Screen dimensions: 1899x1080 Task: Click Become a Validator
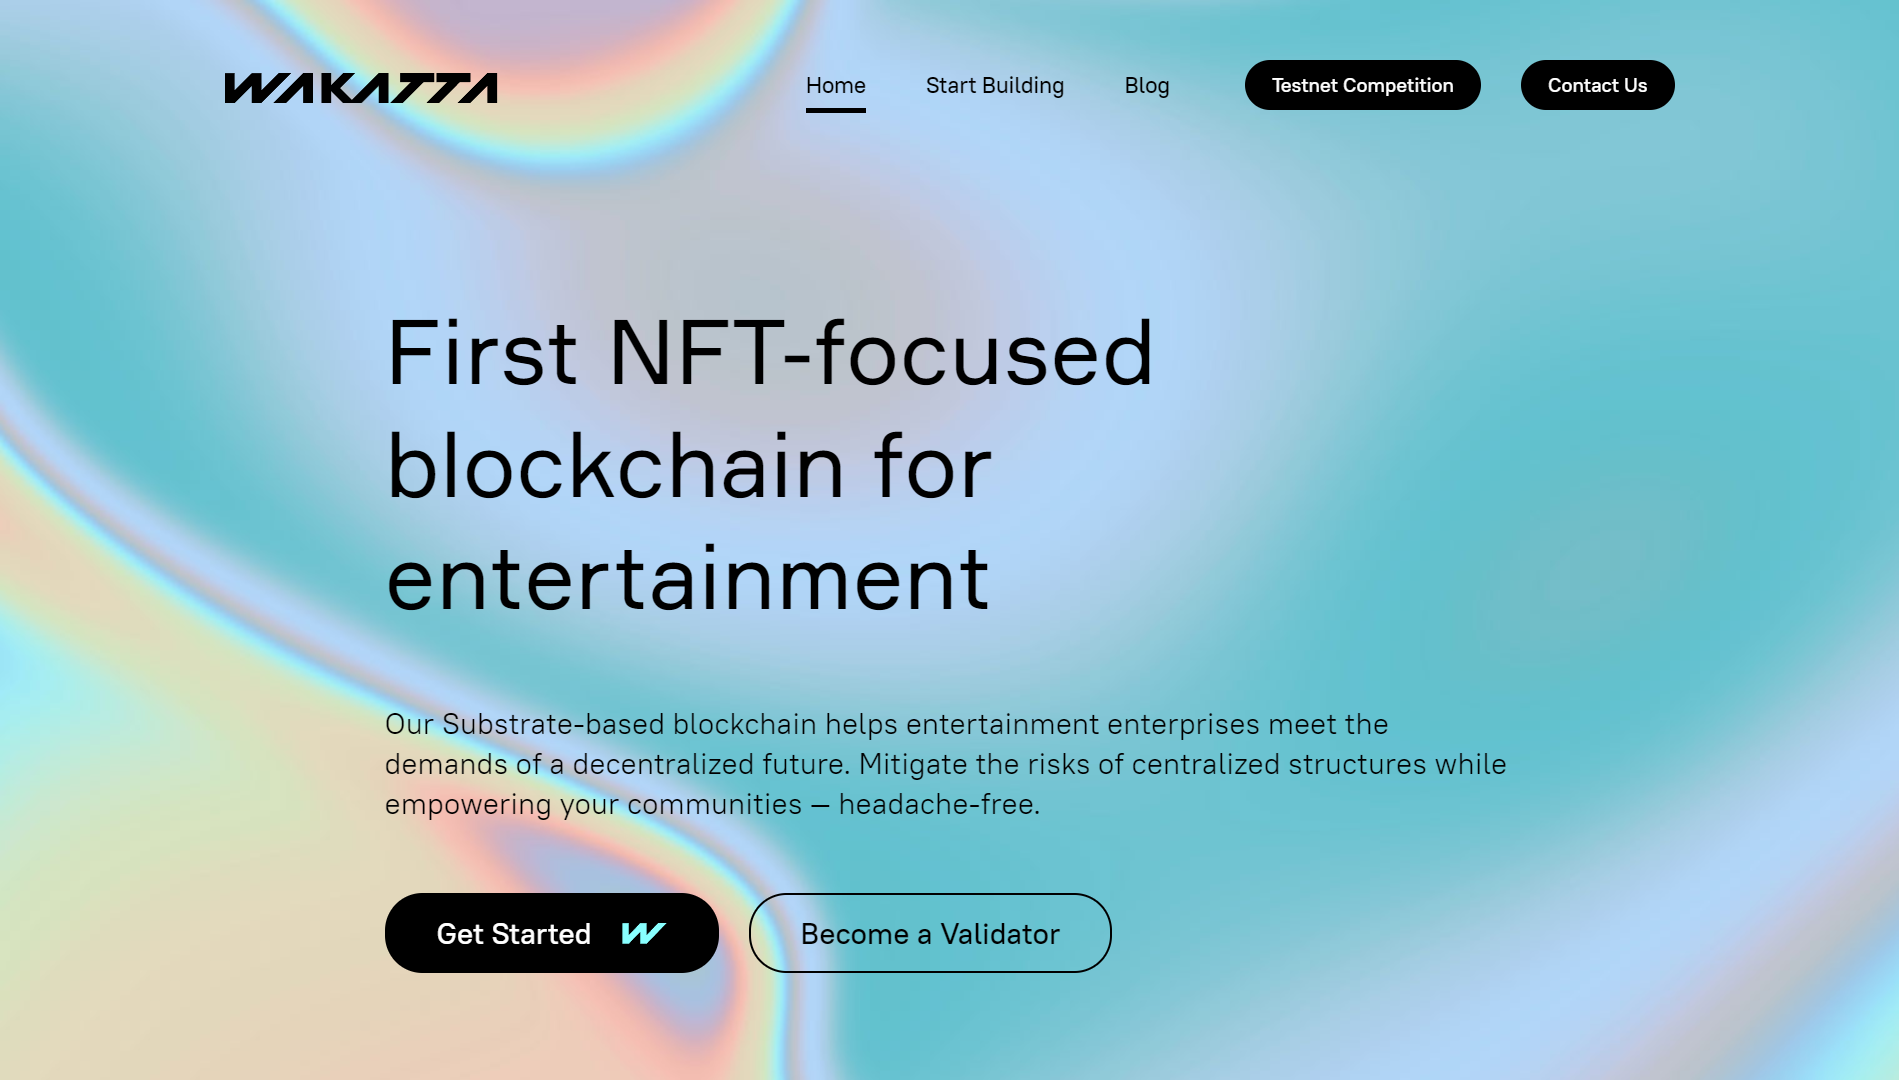click(x=929, y=933)
